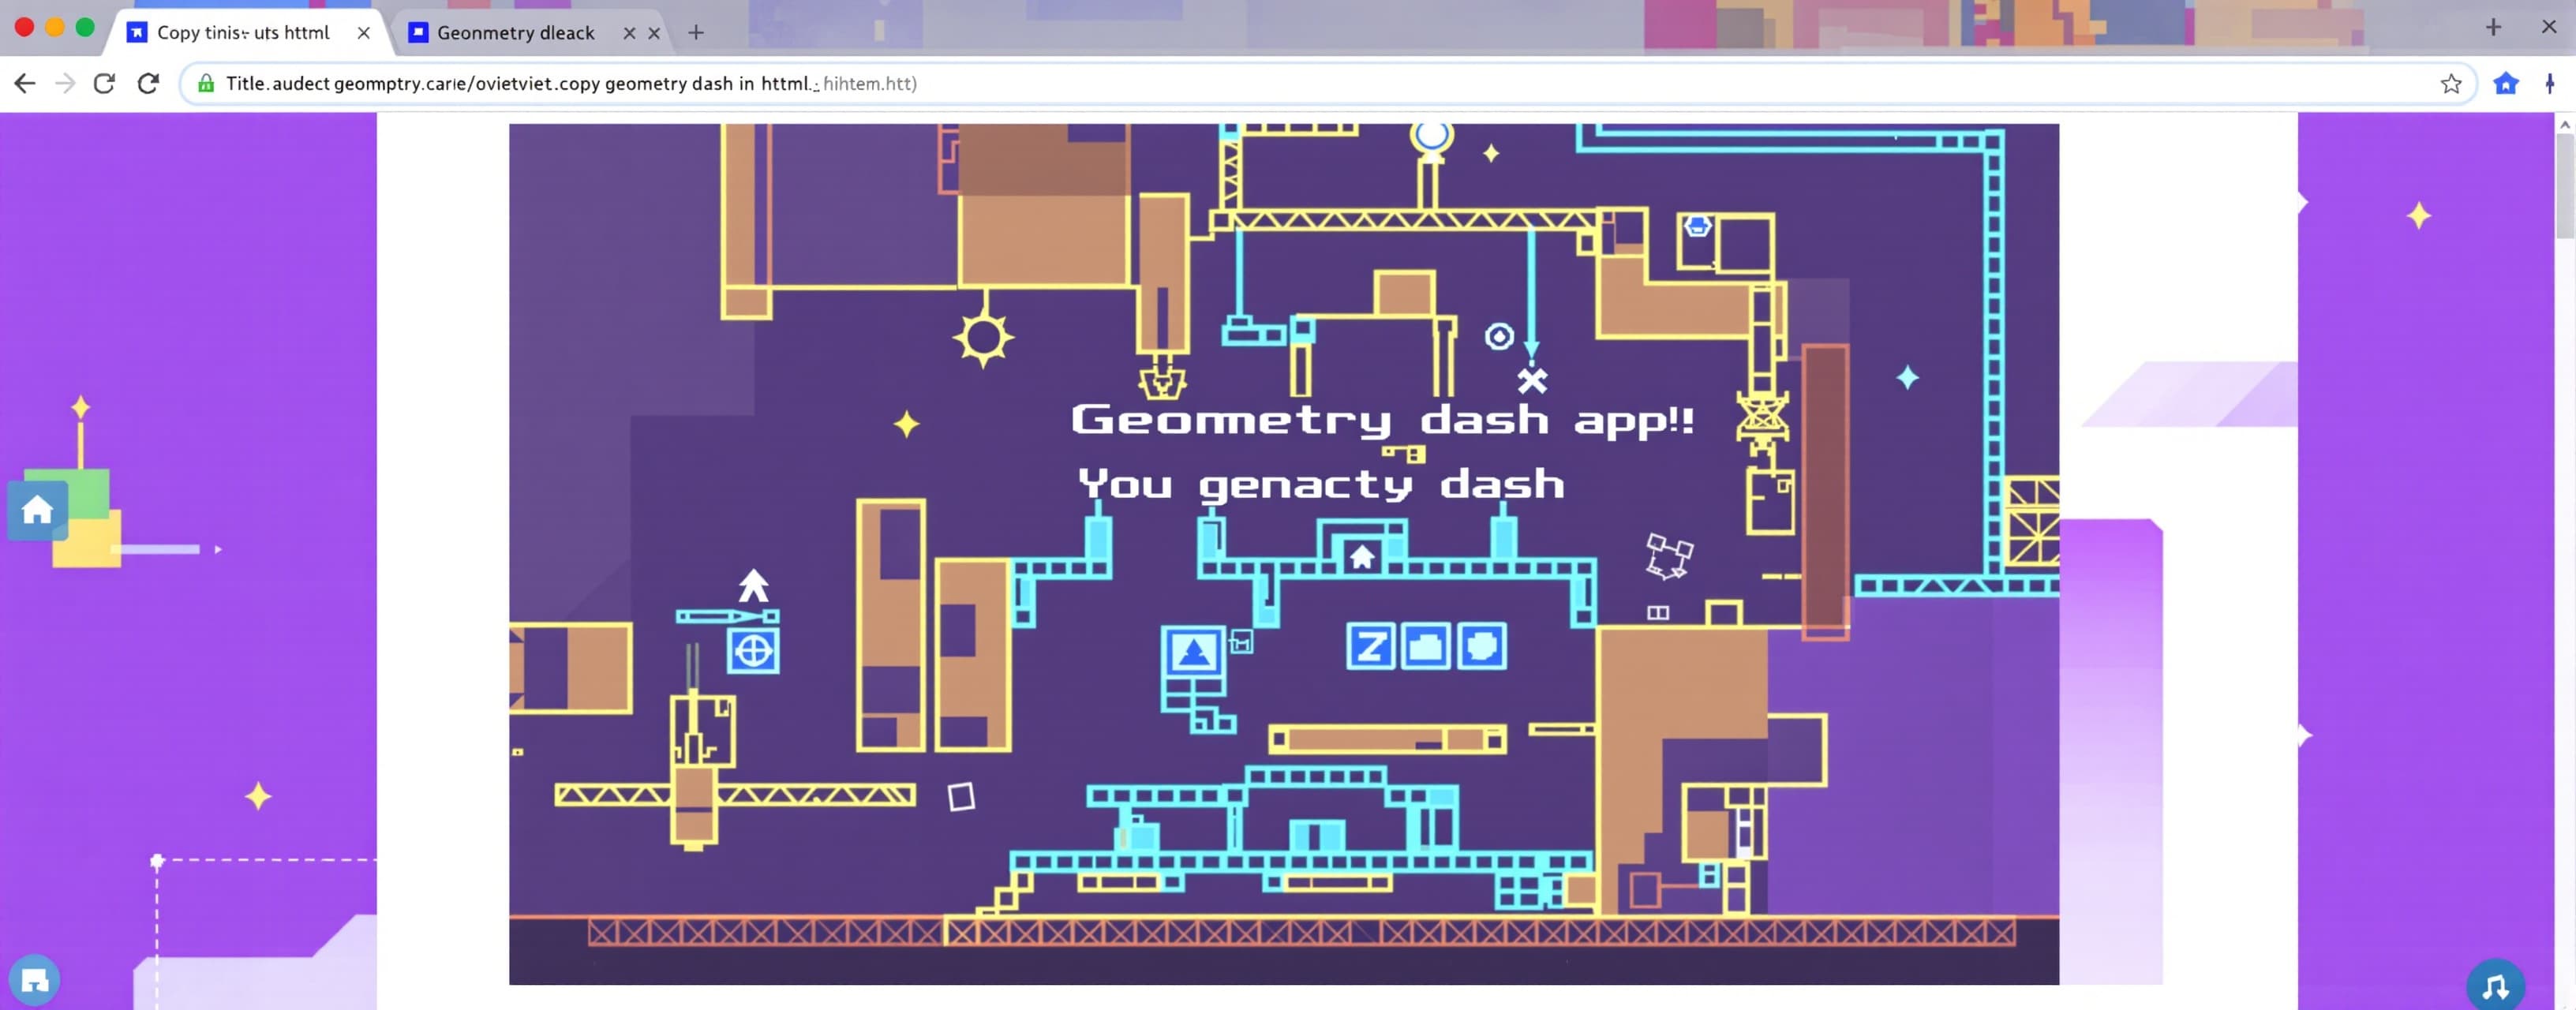Click the scrollbar up arrow
Viewport: 2576px width, 1010px height.
[2565, 124]
